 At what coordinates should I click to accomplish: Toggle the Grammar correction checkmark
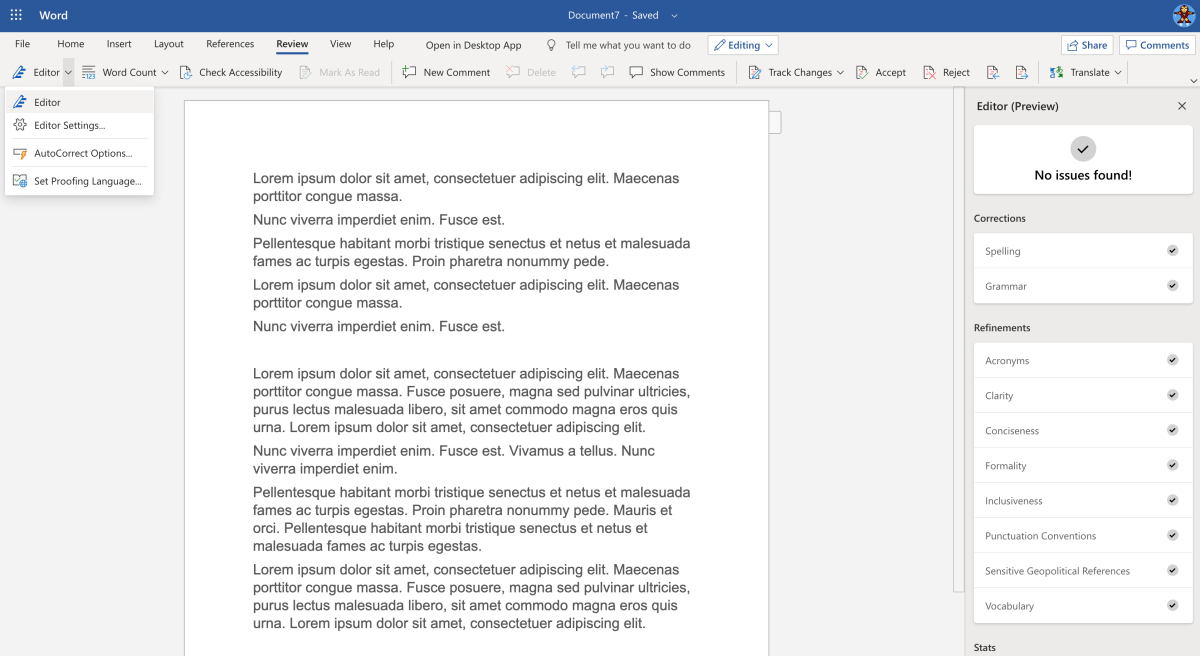(1172, 285)
